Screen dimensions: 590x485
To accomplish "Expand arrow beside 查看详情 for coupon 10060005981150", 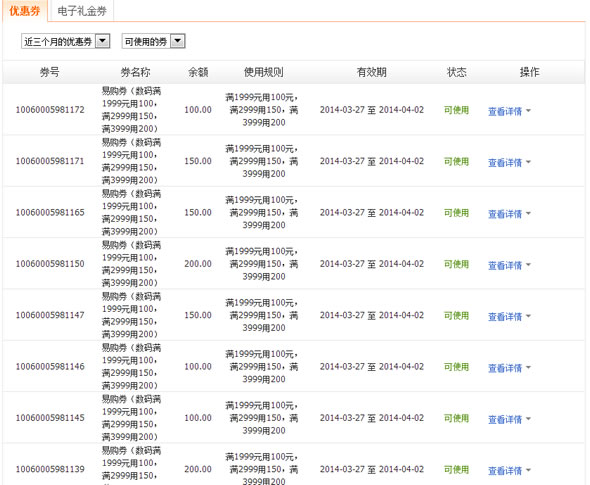I will (x=528, y=265).
